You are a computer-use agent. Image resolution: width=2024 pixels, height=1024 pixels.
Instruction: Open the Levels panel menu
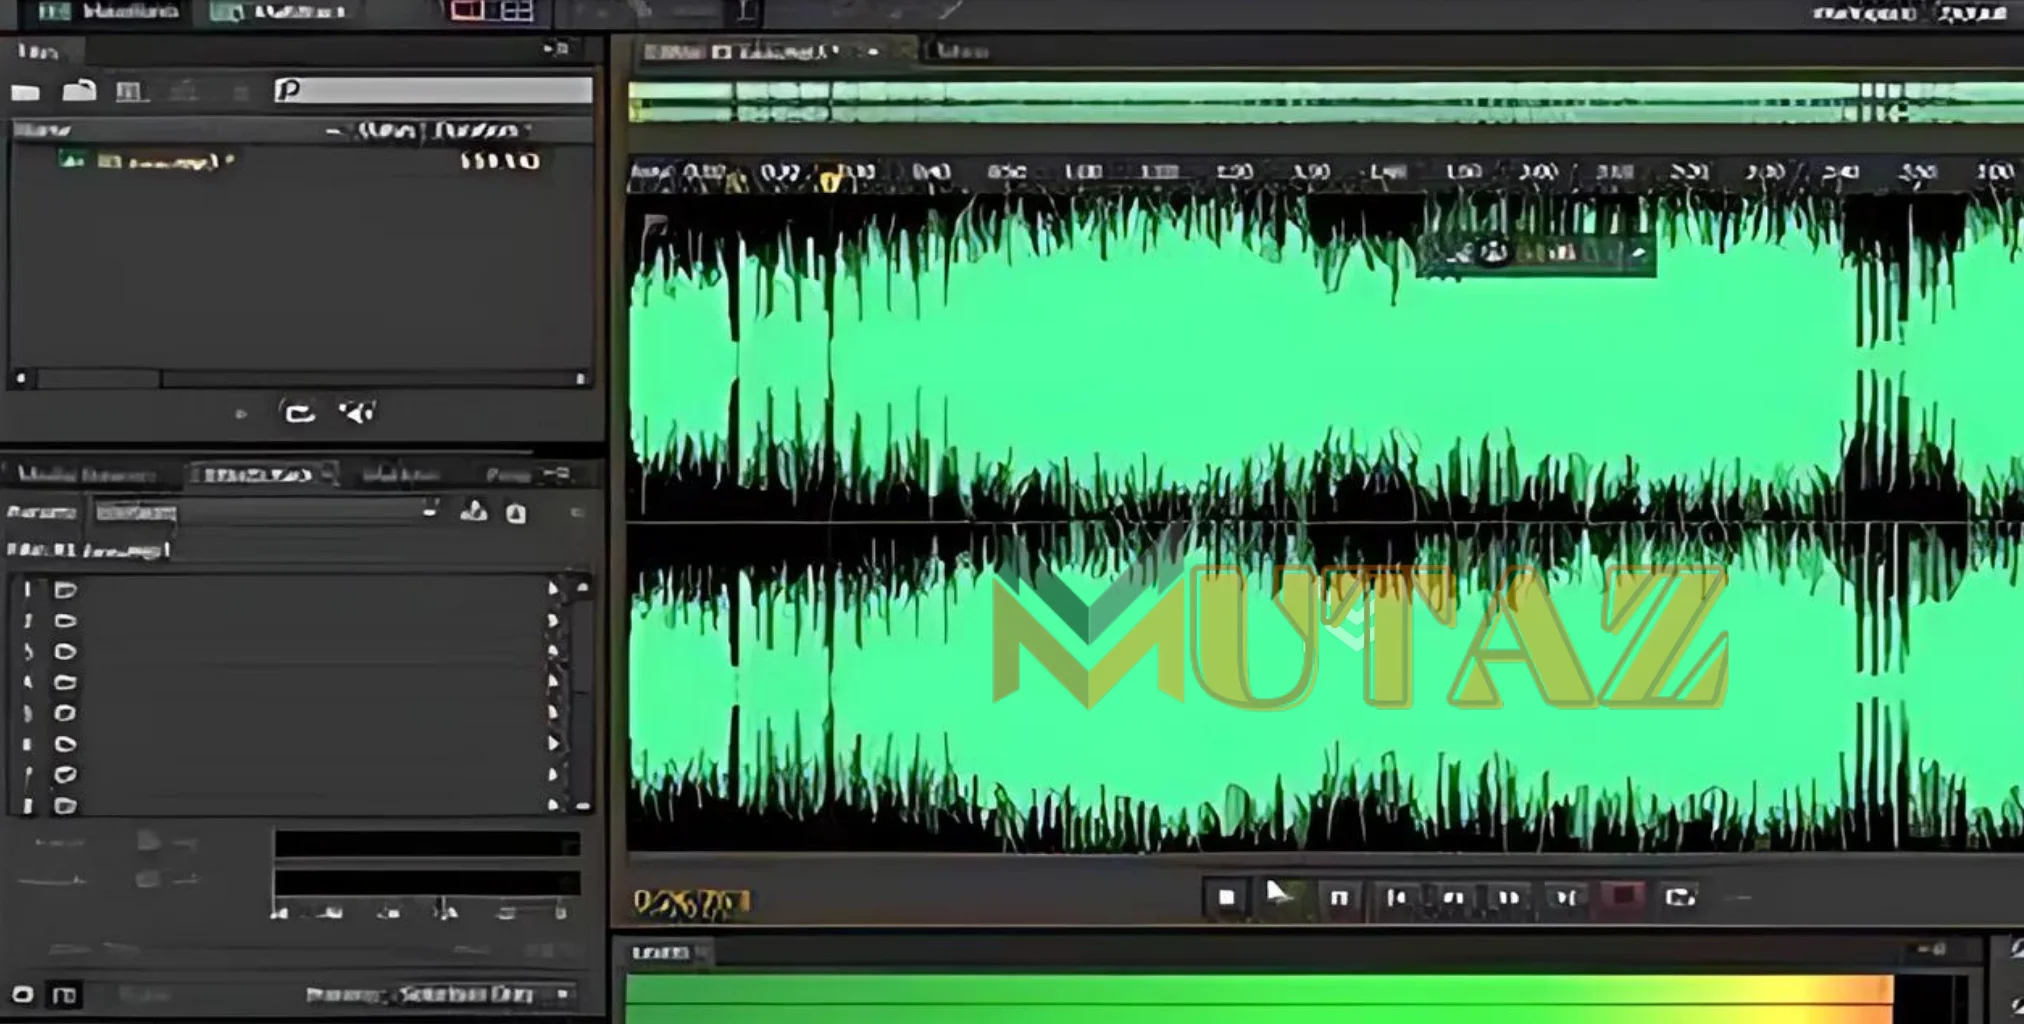click(x=1932, y=950)
